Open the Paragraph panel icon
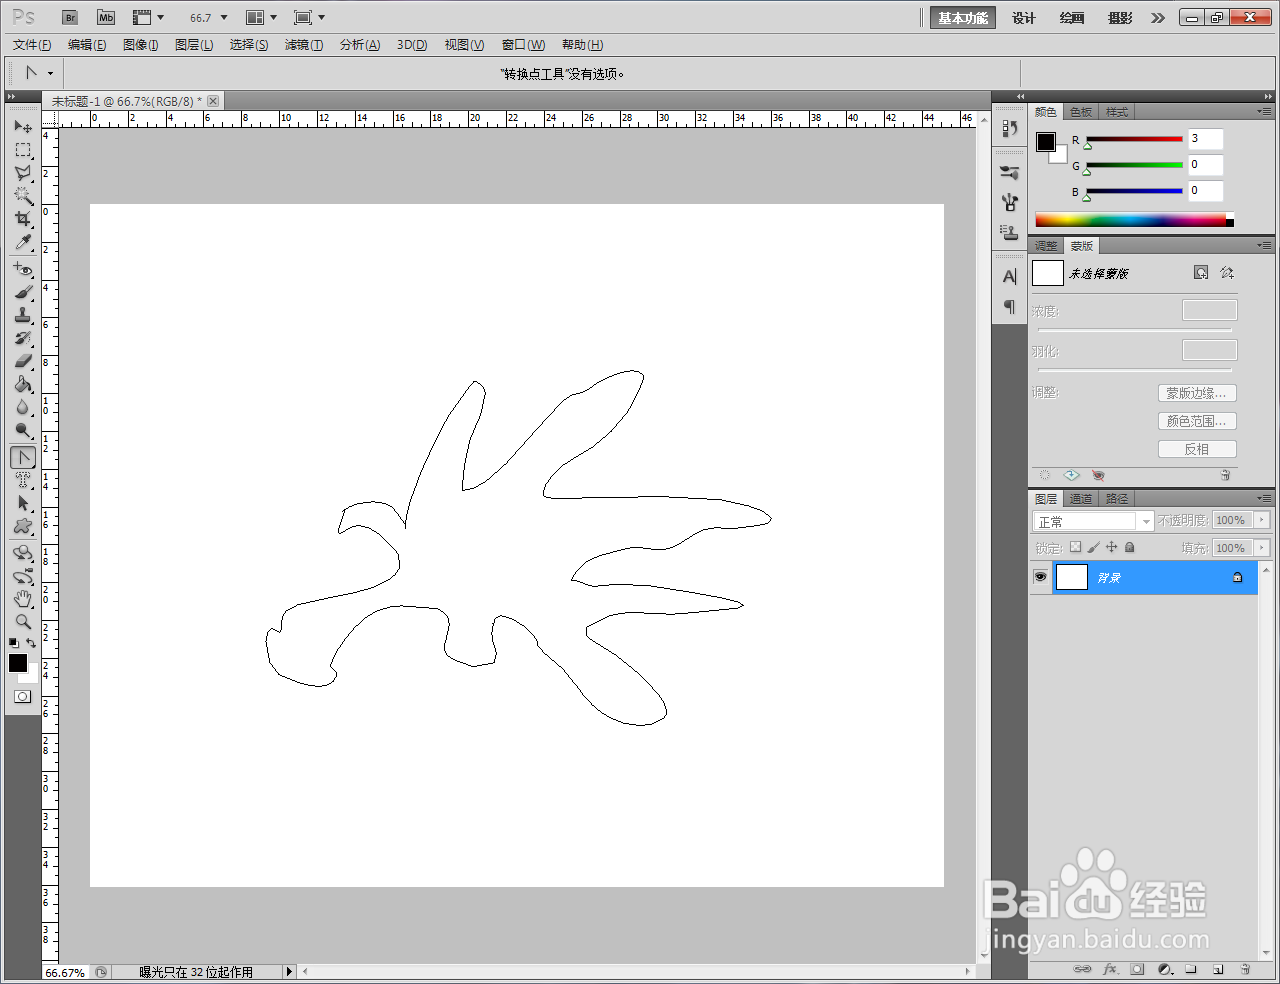 tap(1009, 307)
